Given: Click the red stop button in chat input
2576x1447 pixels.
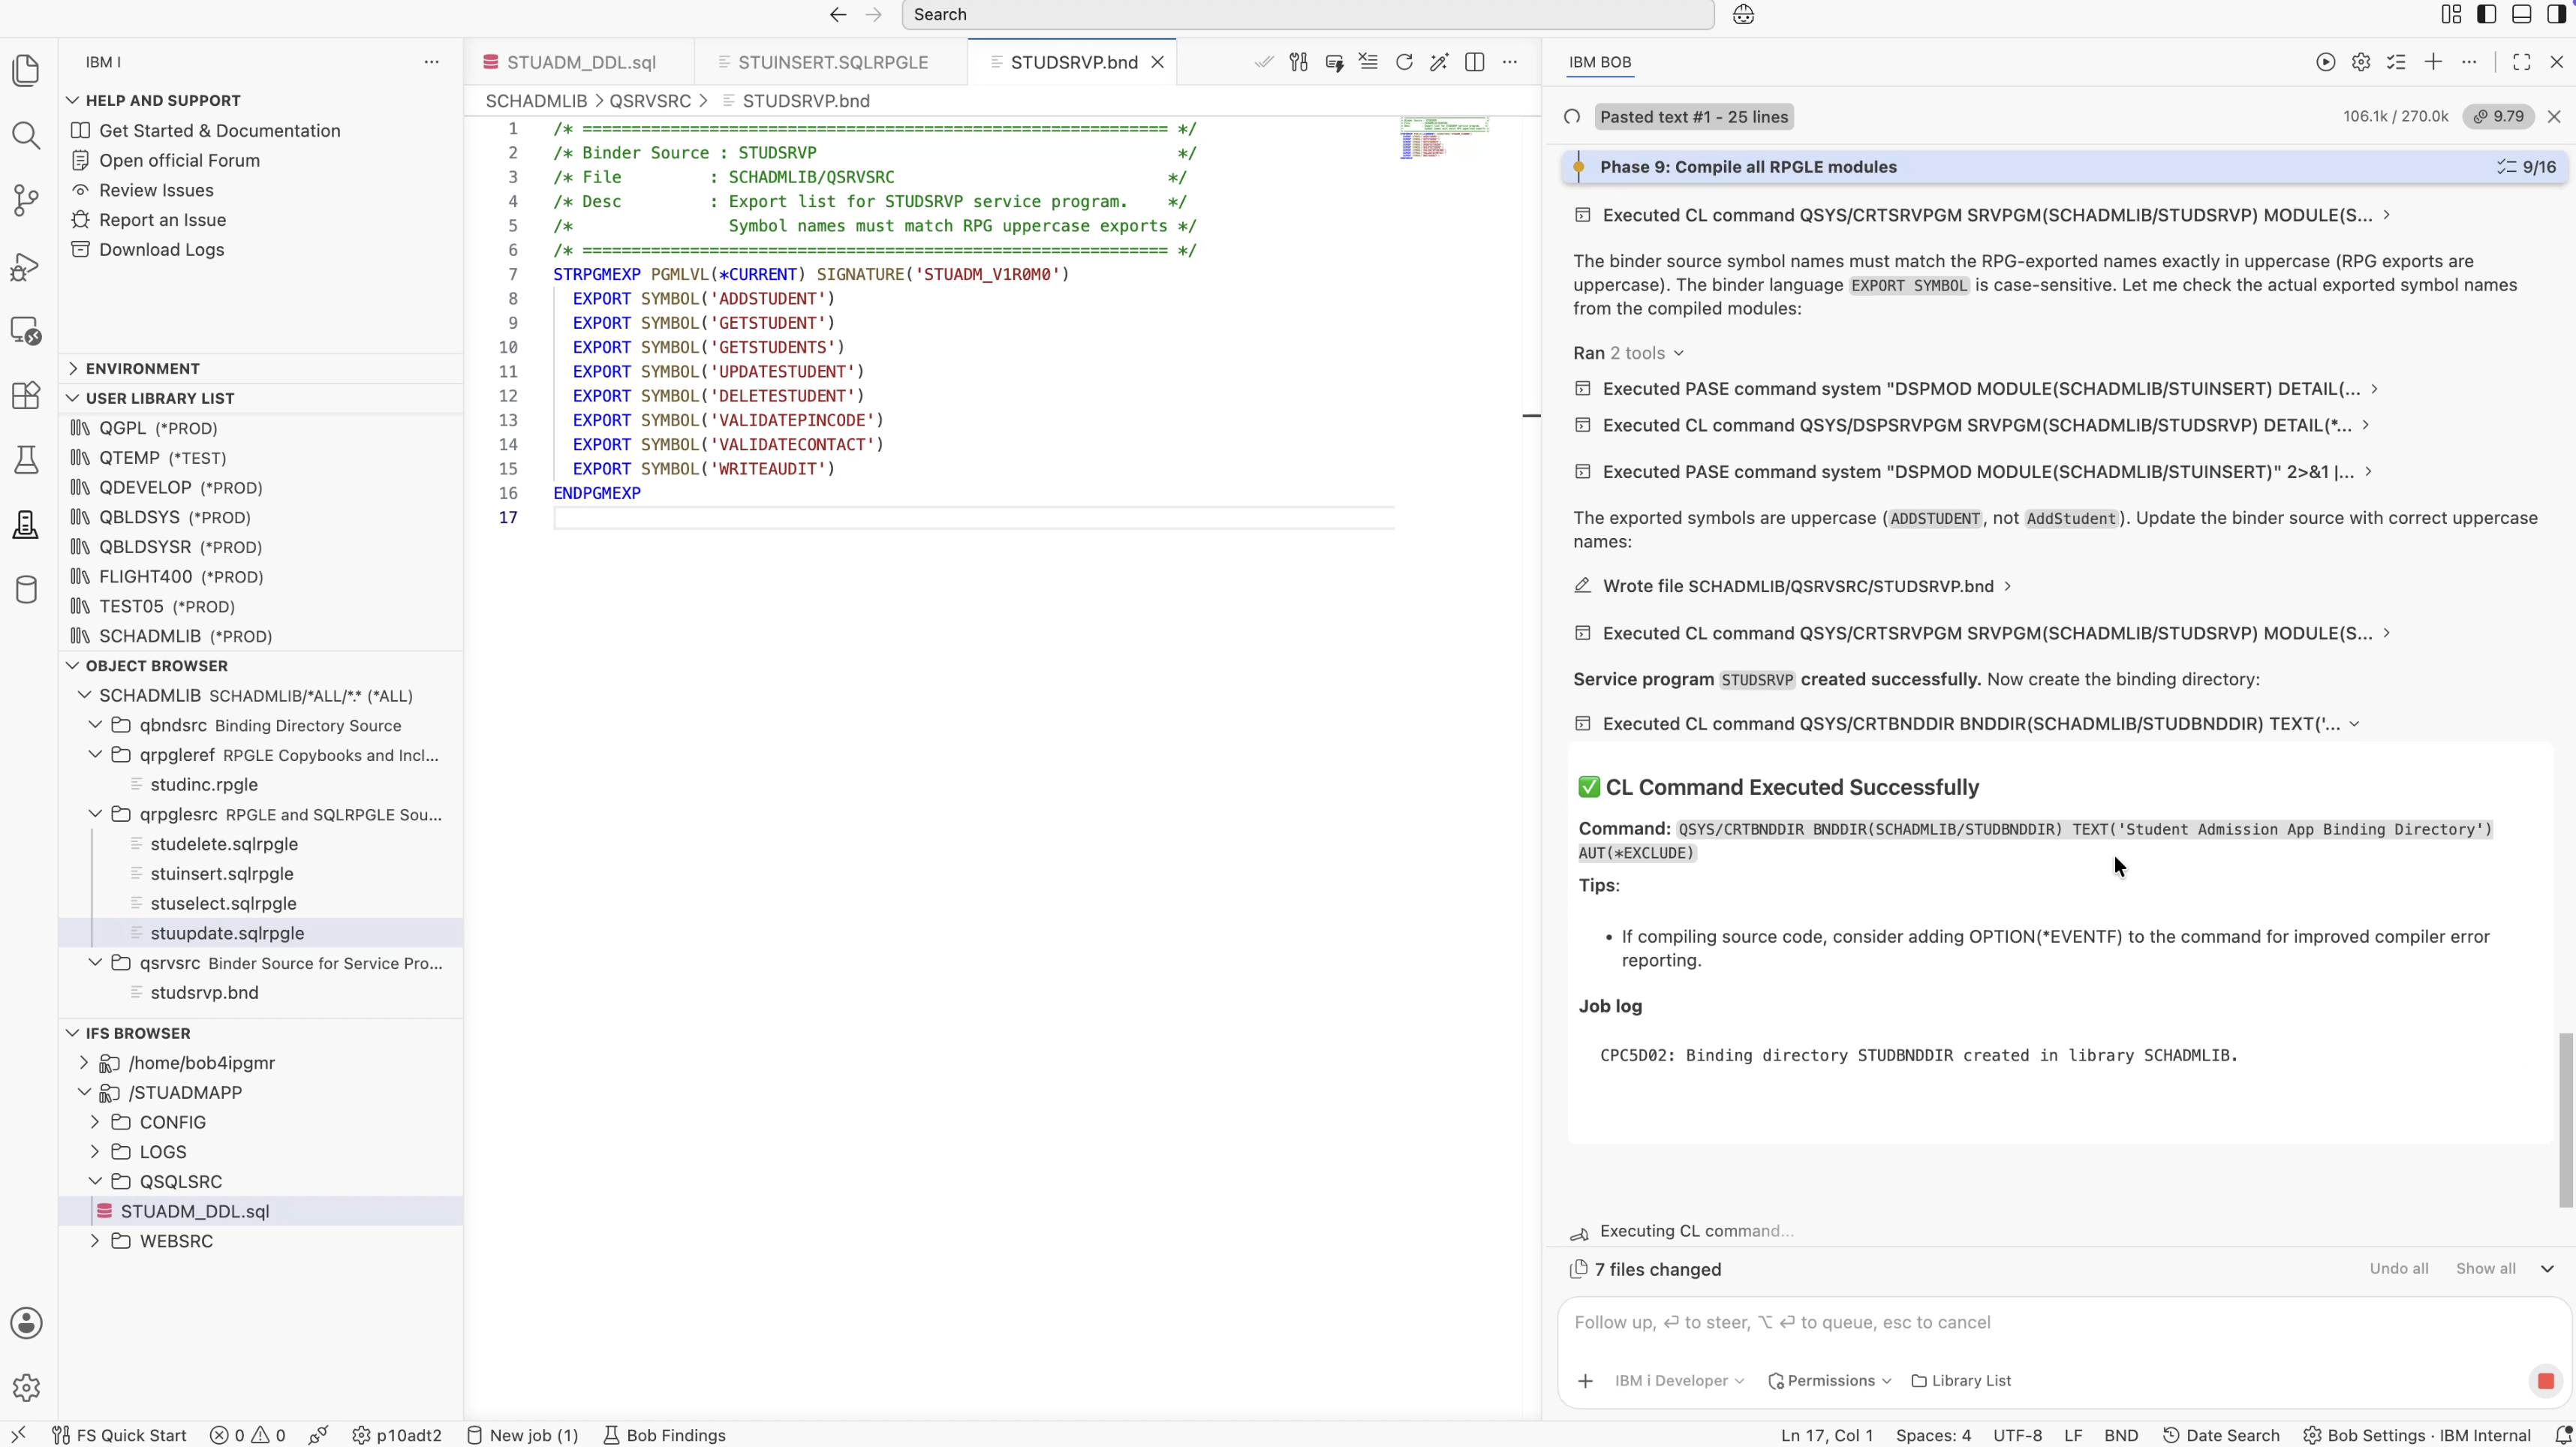Looking at the screenshot, I should click(x=2545, y=1381).
